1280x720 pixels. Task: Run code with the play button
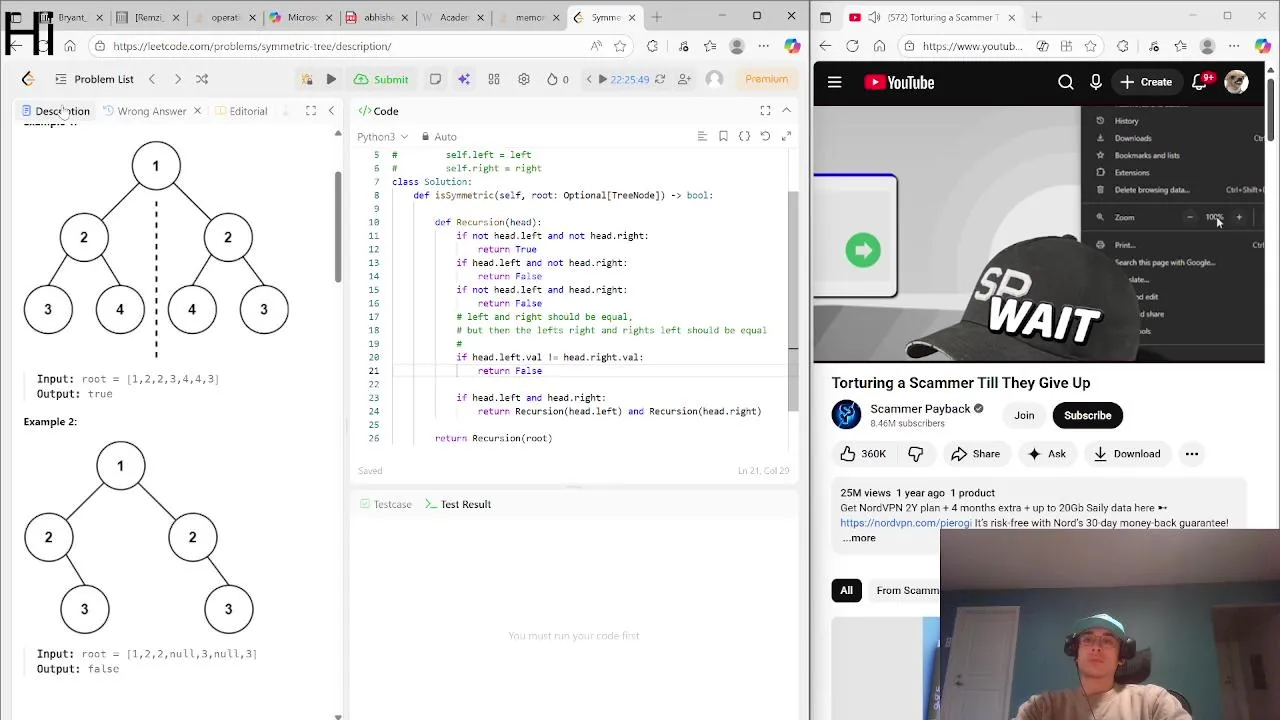[331, 79]
